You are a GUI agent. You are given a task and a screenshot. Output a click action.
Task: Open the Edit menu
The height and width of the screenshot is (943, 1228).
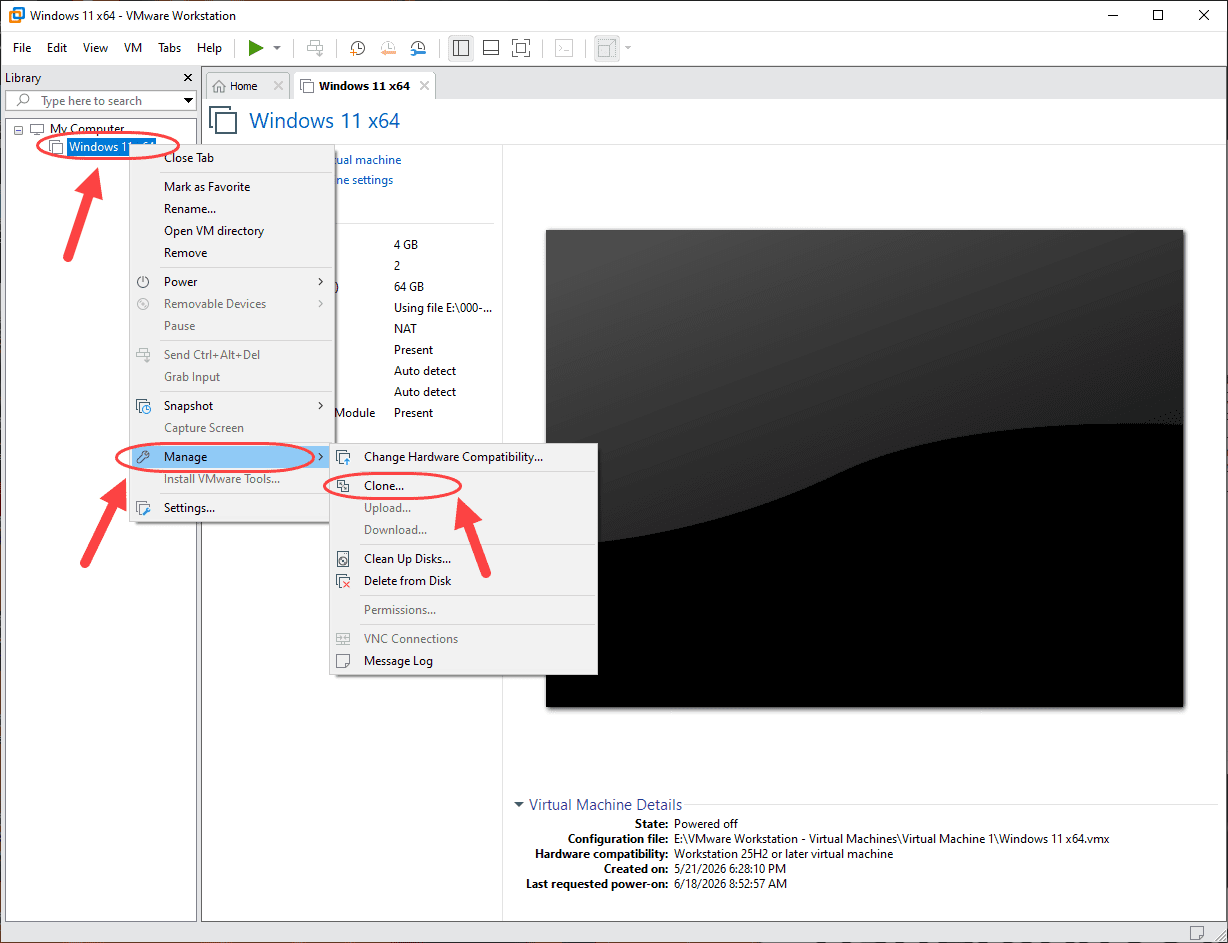click(x=57, y=48)
